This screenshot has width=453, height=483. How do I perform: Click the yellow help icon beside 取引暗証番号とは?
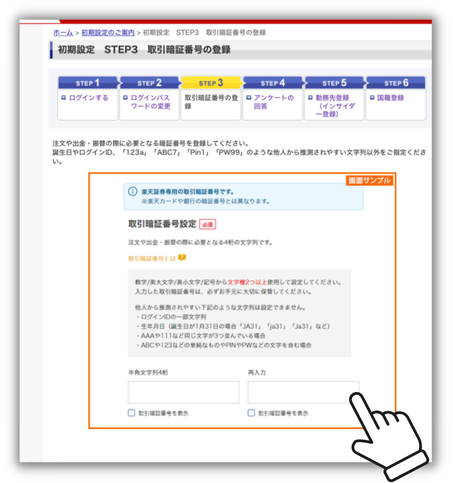coord(182,258)
